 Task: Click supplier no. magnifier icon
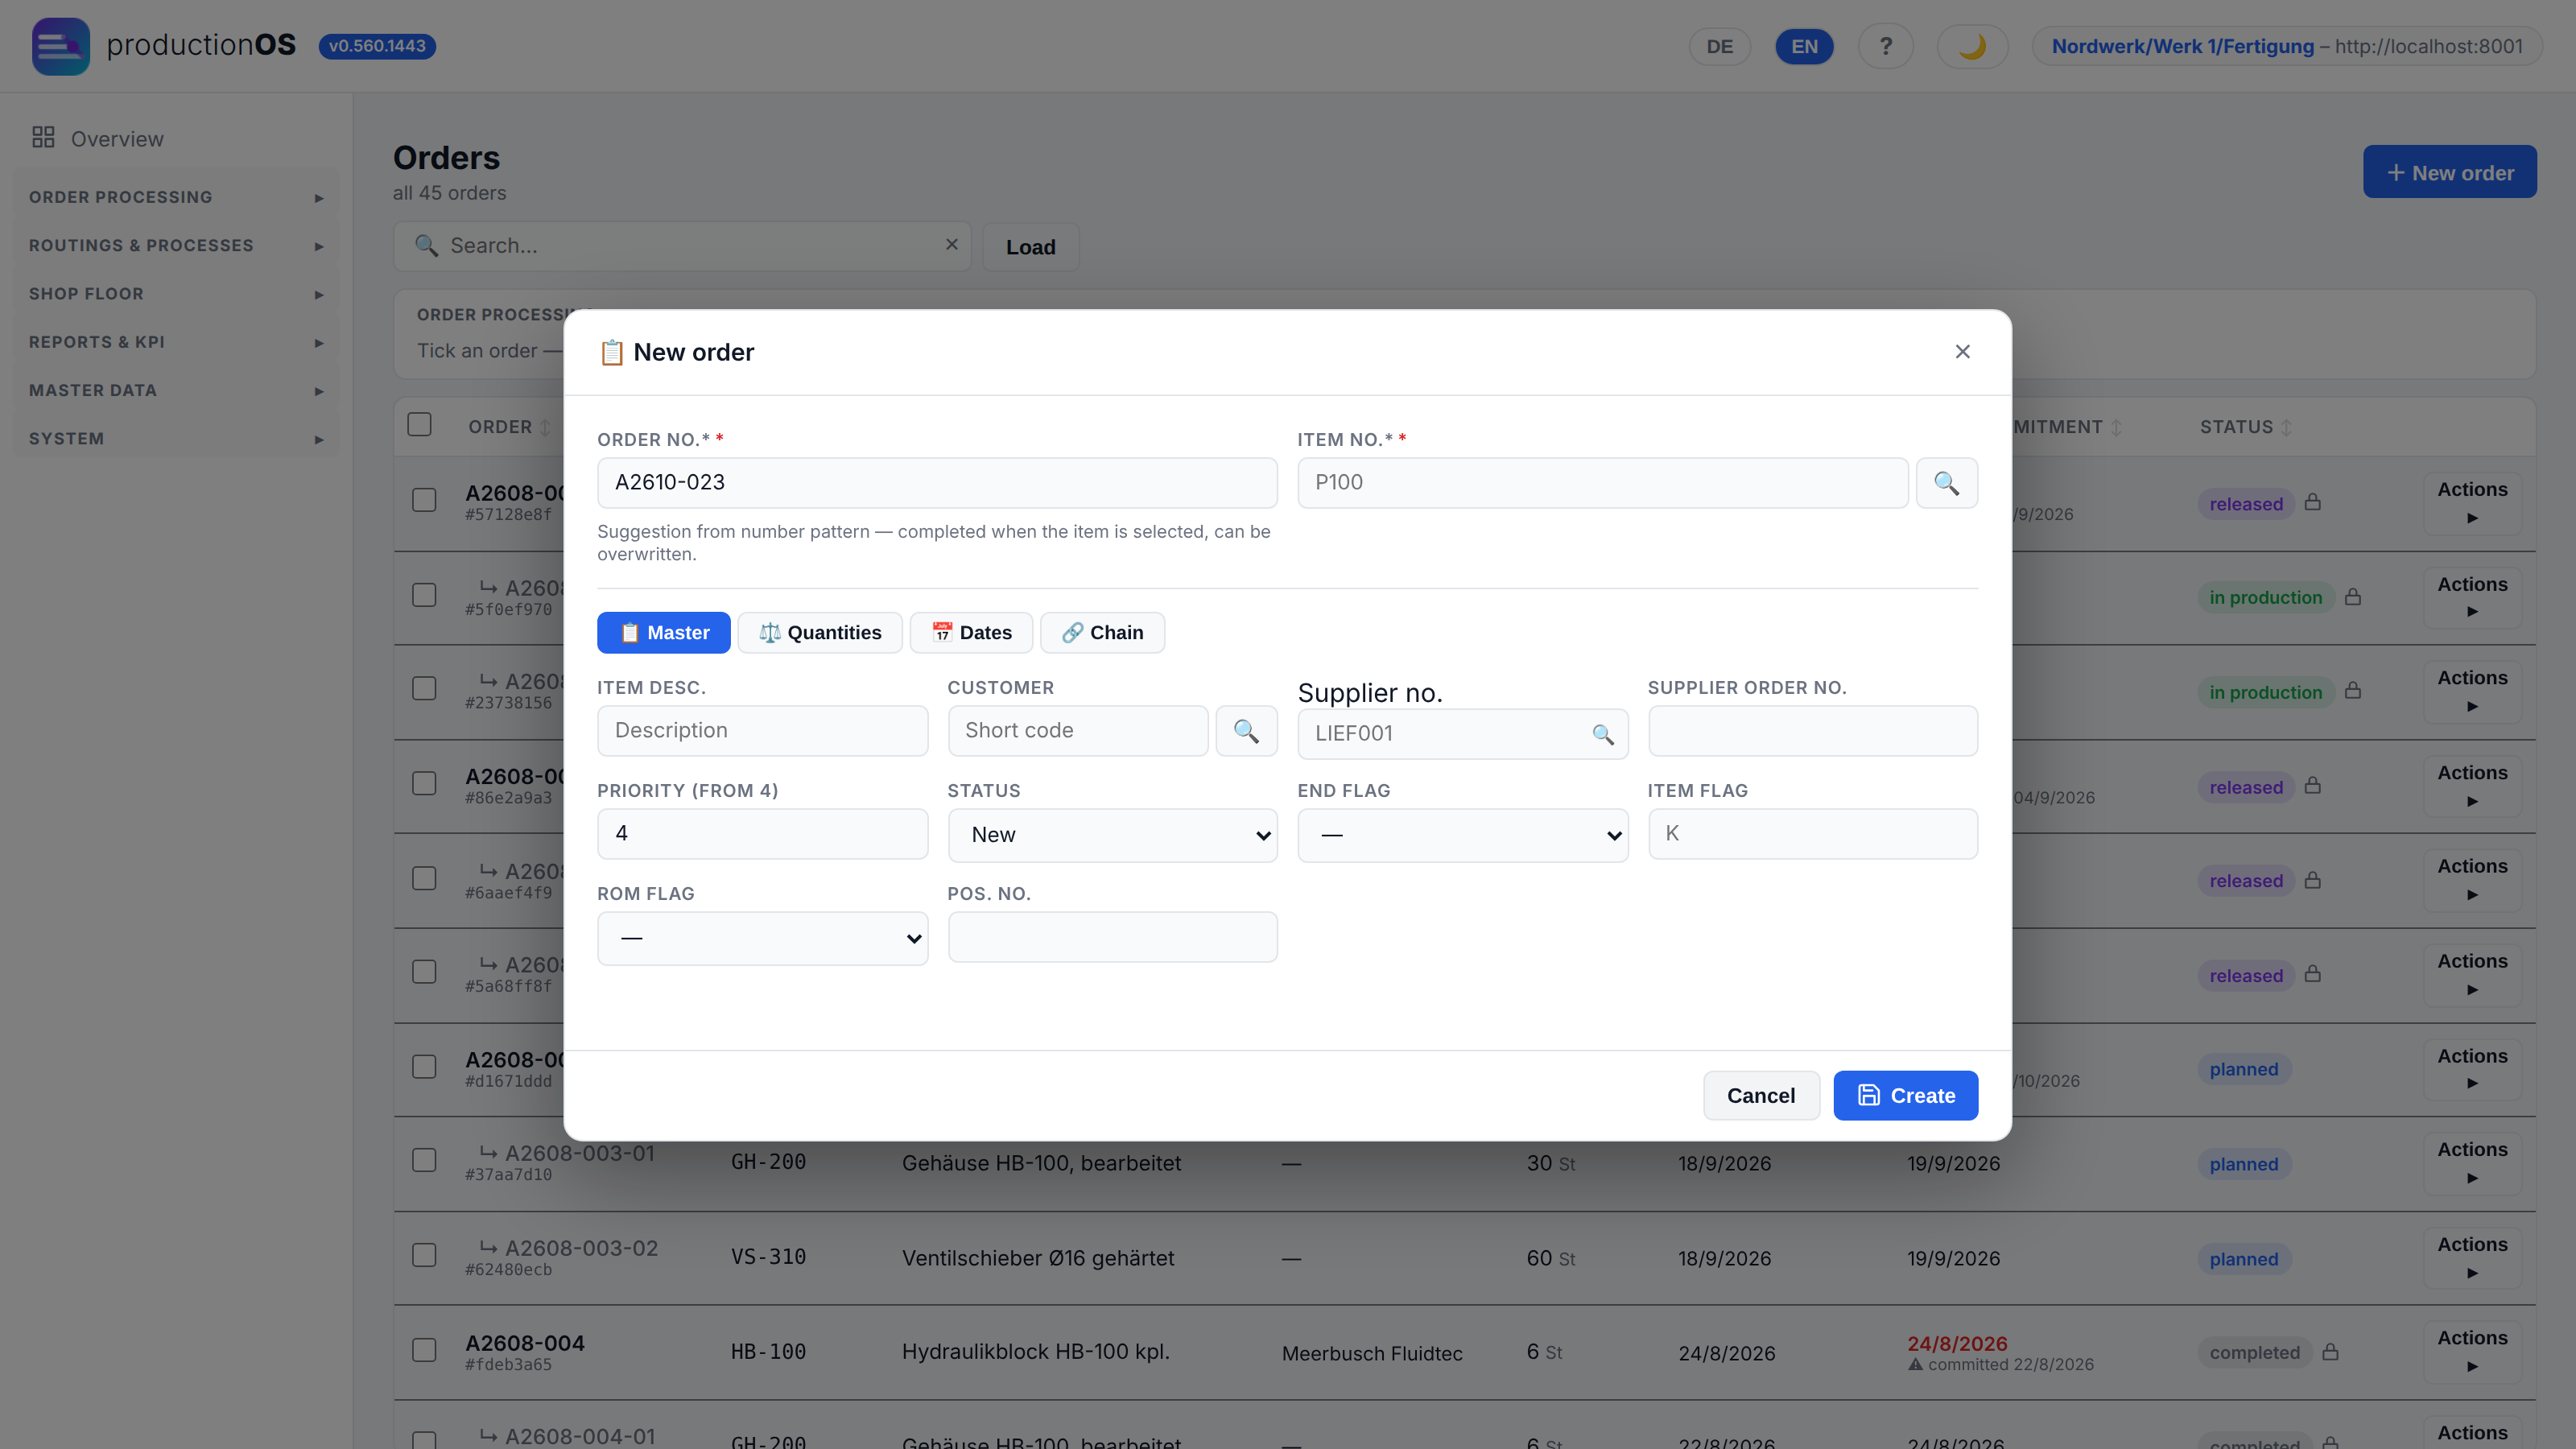[1603, 734]
